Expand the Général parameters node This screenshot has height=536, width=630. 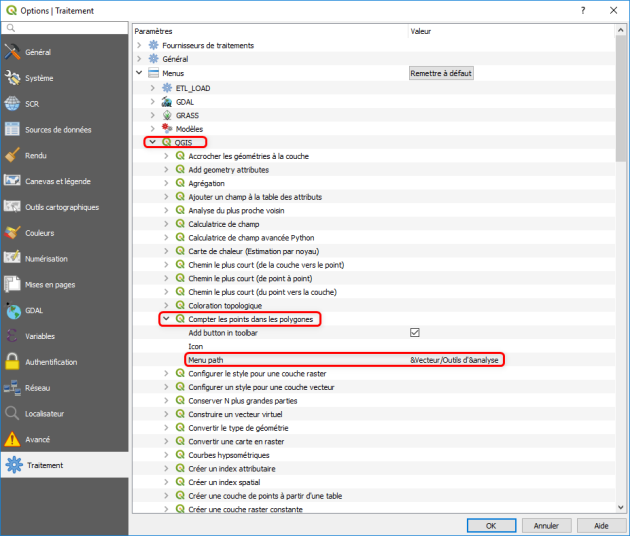139,59
